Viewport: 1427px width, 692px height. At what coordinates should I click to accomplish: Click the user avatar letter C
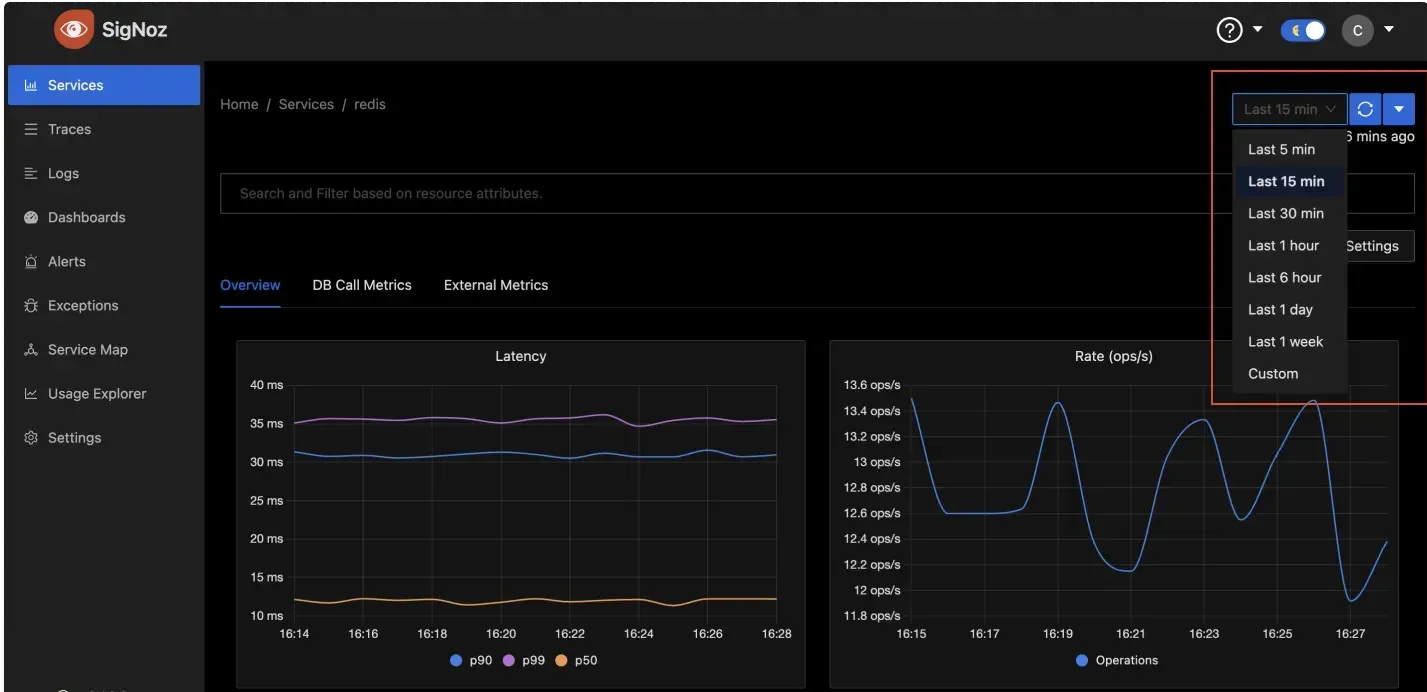(1357, 30)
